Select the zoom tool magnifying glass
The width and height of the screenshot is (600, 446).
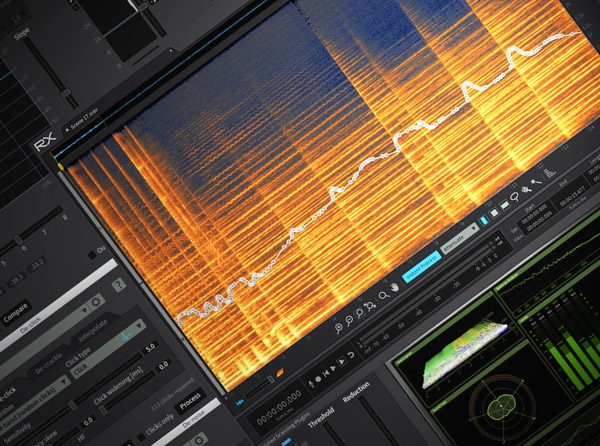[x=383, y=295]
